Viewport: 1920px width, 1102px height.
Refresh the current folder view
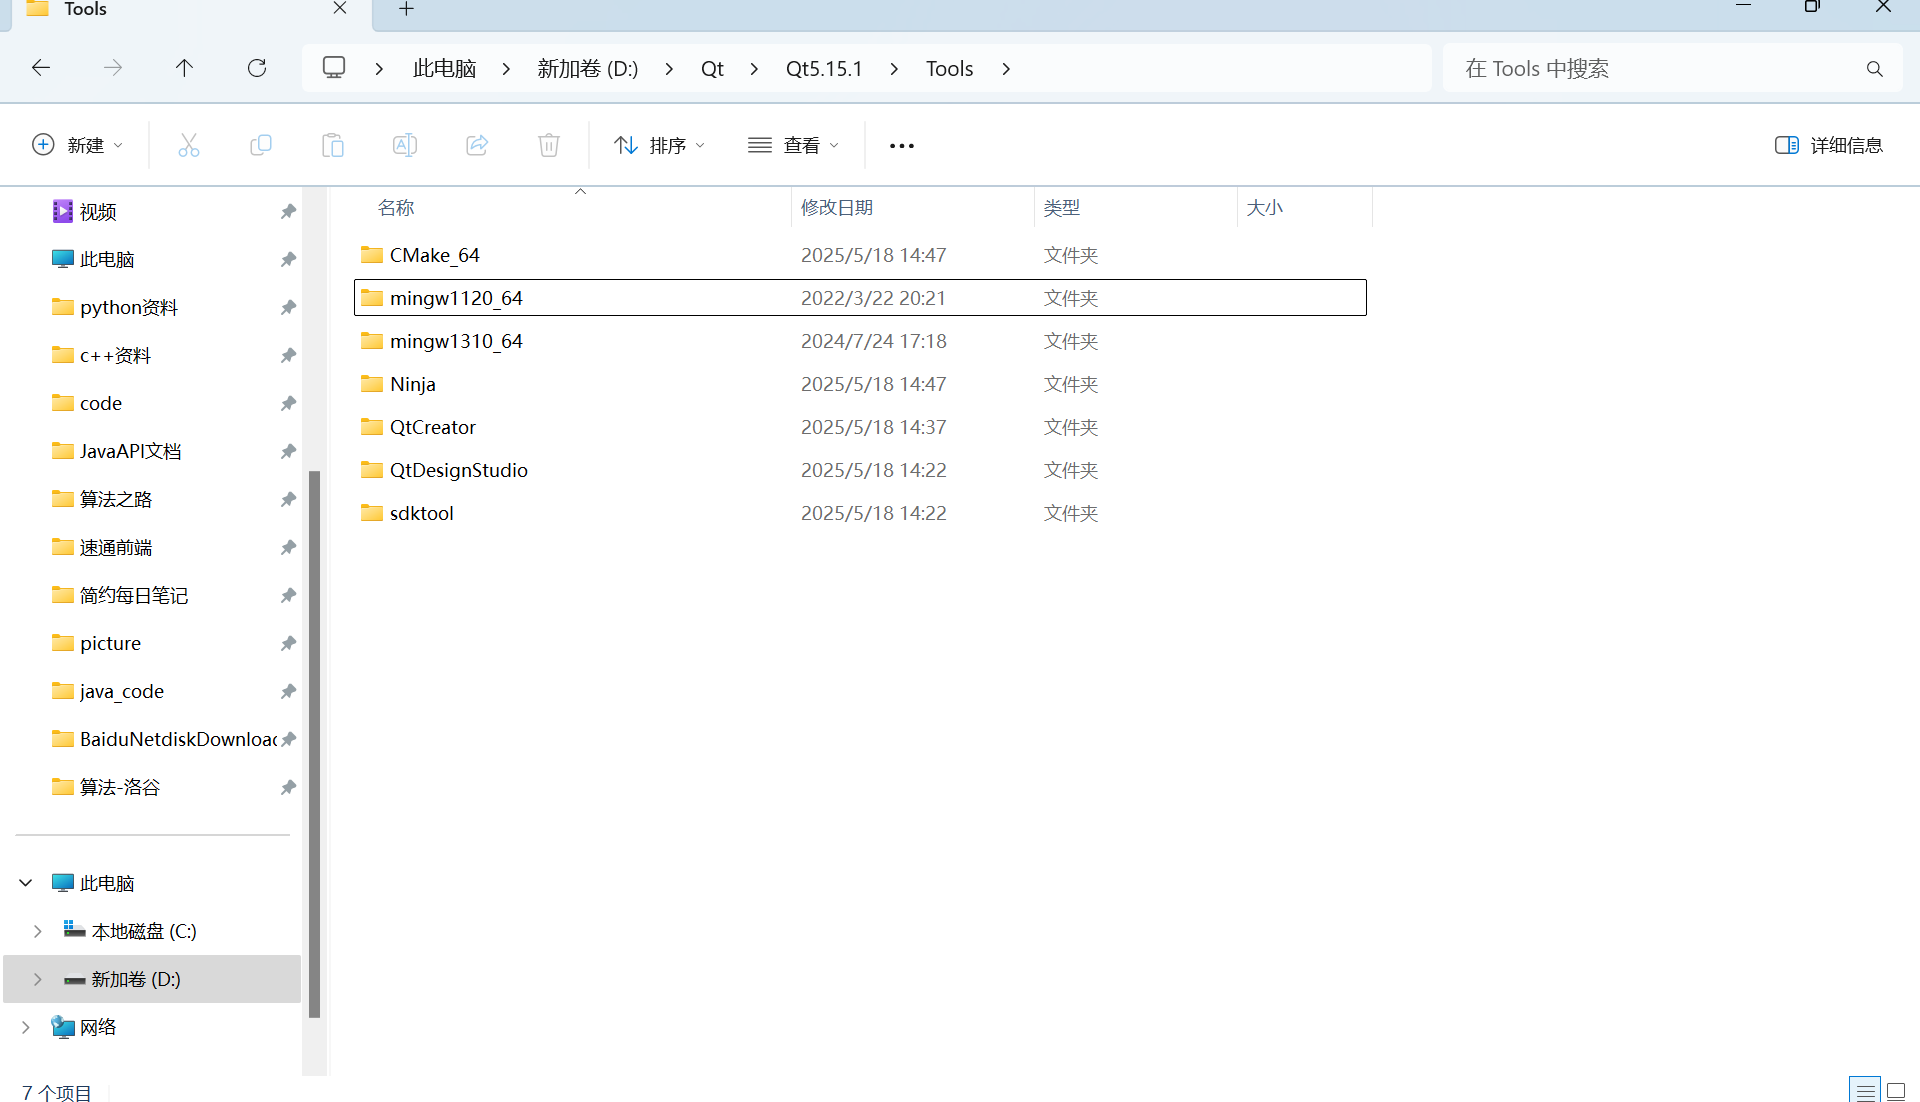pyautogui.click(x=257, y=68)
